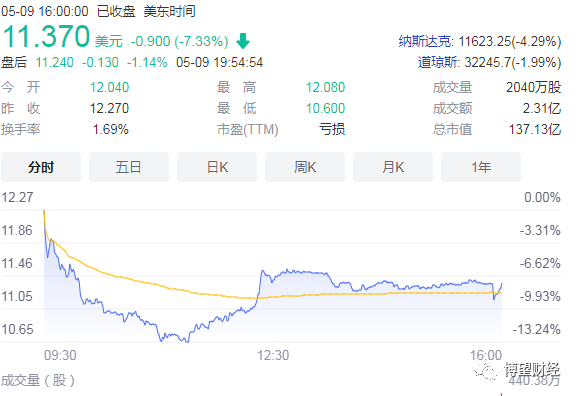
Task: Click the 美元 currency label
Action: point(109,41)
